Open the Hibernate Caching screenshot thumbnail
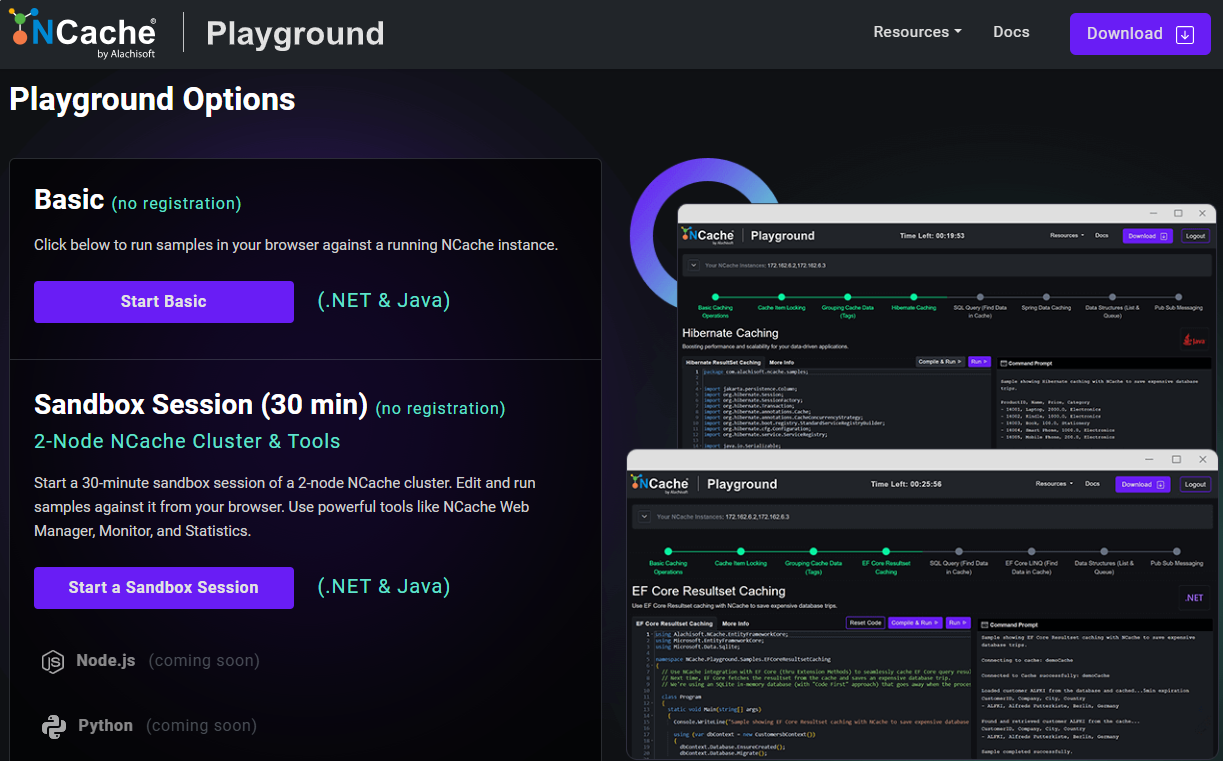The image size is (1223, 761). pyautogui.click(x=947, y=325)
